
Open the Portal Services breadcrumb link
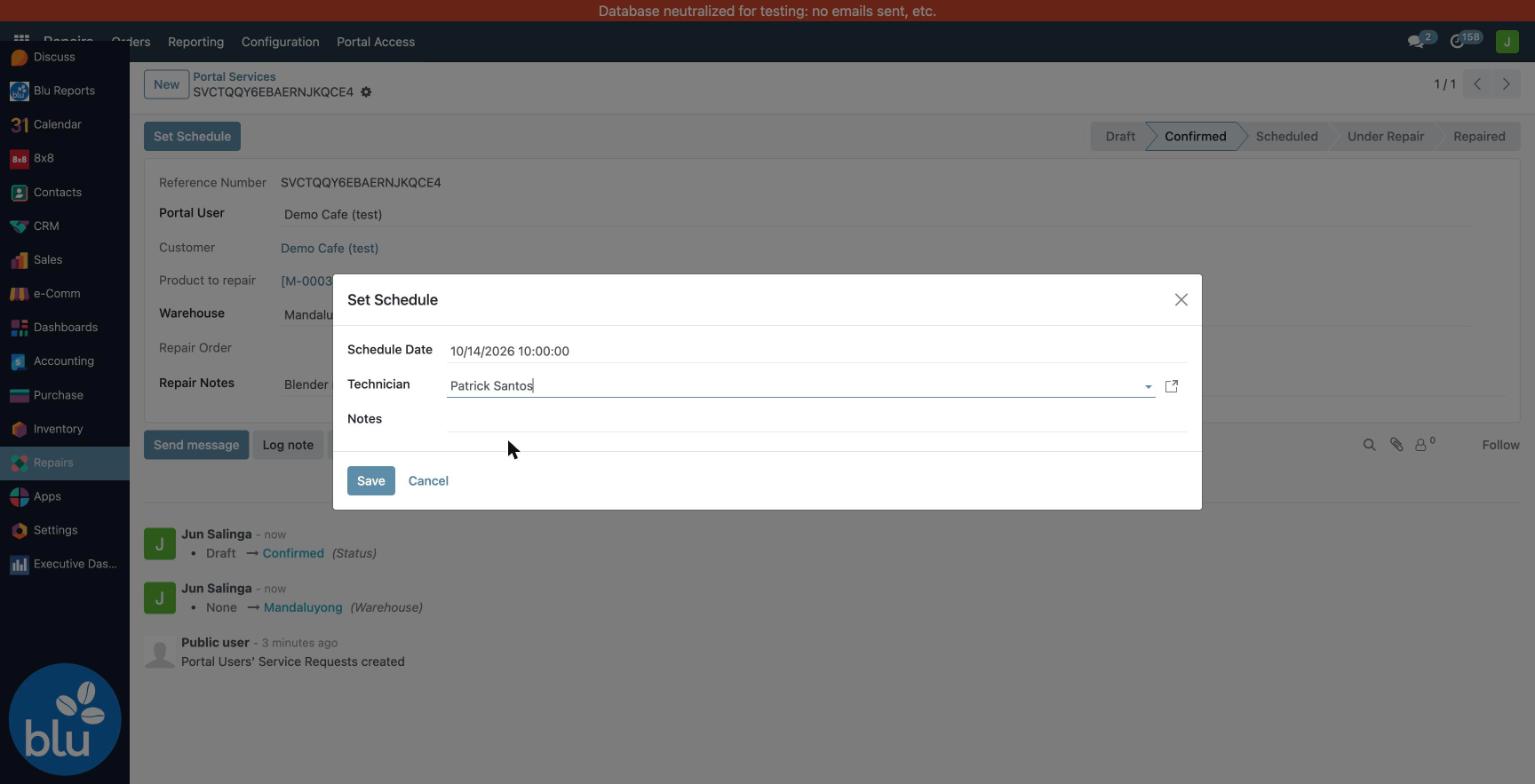234,77
